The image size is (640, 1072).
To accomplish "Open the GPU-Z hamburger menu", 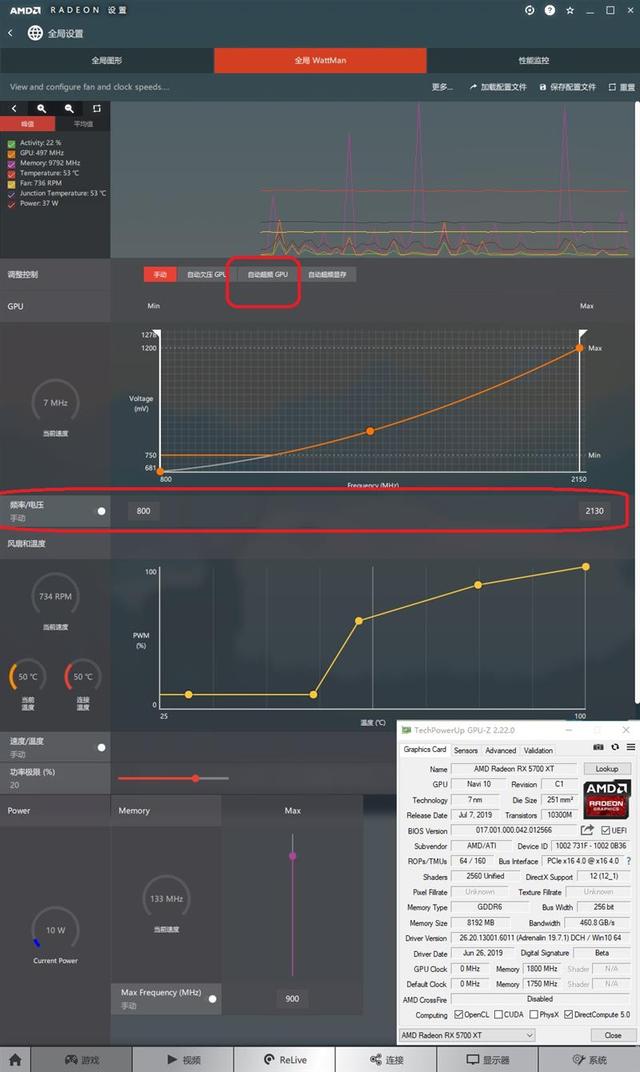I will 630,748.
